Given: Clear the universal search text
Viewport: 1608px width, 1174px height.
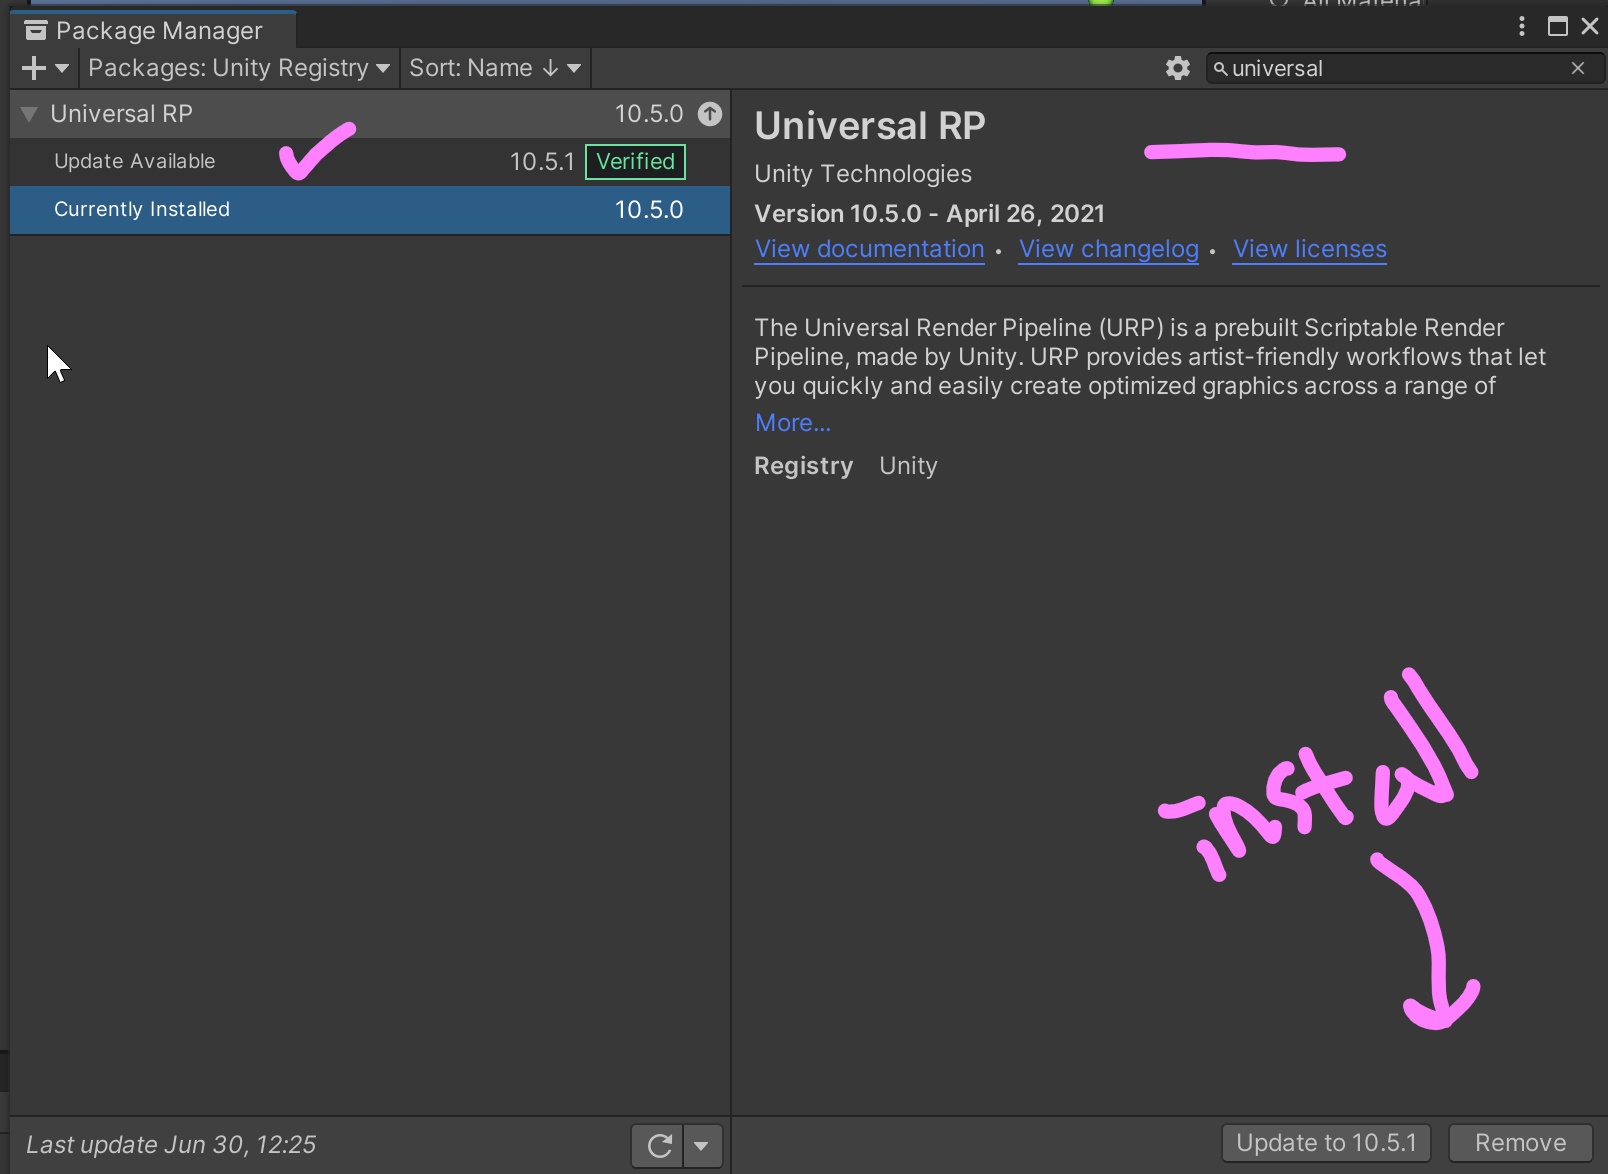Looking at the screenshot, I should click(x=1578, y=68).
